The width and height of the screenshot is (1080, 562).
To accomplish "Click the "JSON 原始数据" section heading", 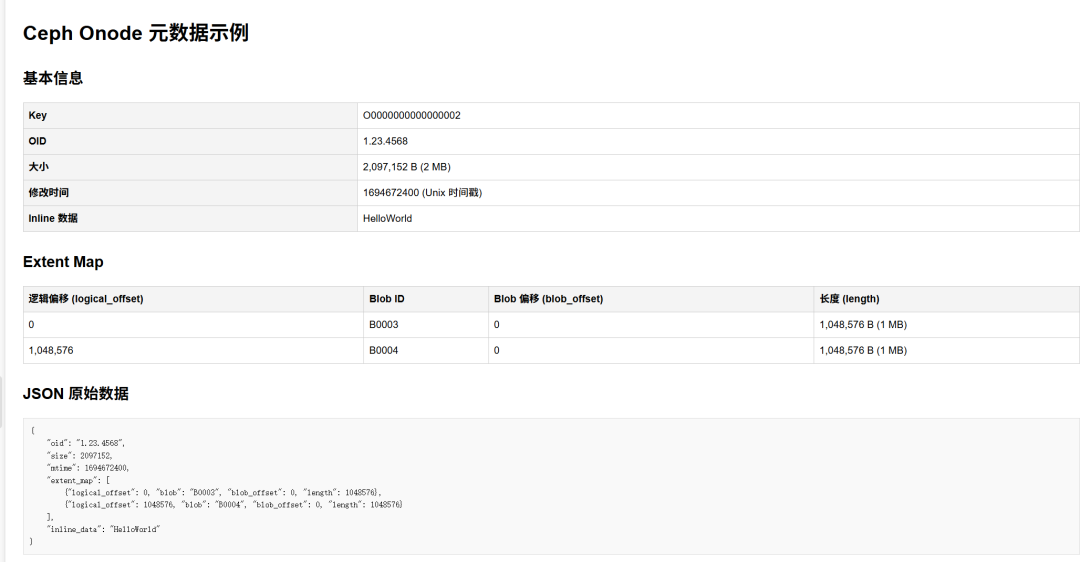I will click(x=76, y=394).
